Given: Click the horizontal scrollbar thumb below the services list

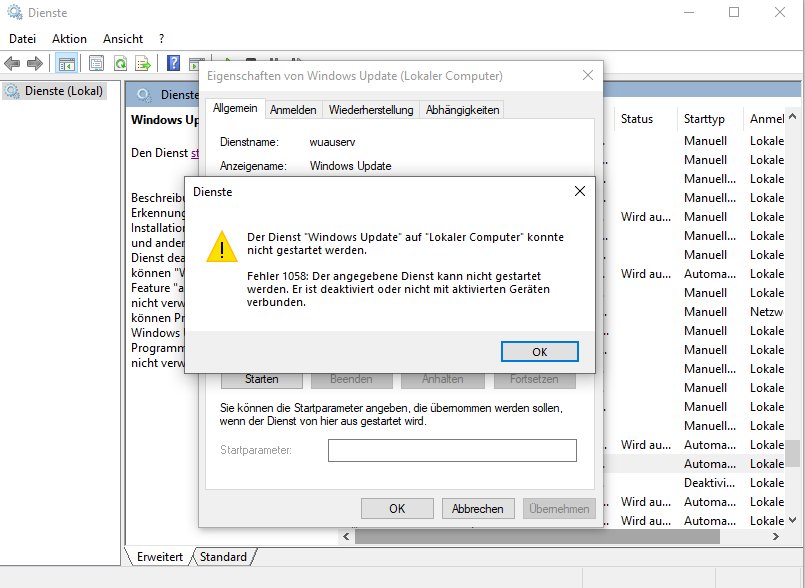Looking at the screenshot, I should (537, 537).
